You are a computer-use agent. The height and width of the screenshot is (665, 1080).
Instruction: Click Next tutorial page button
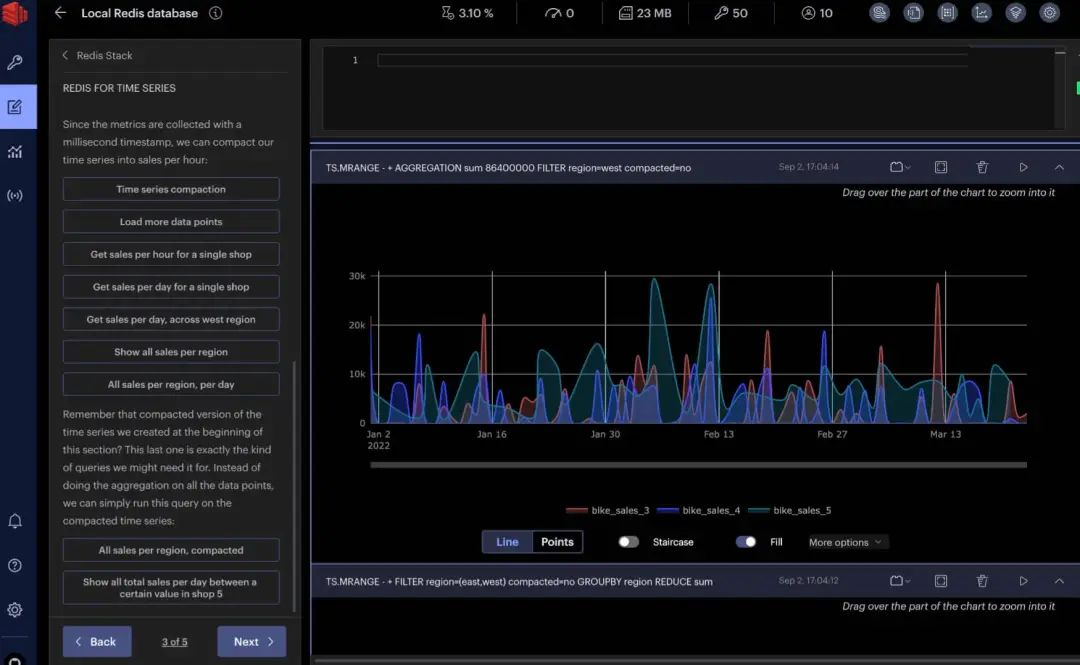(251, 642)
